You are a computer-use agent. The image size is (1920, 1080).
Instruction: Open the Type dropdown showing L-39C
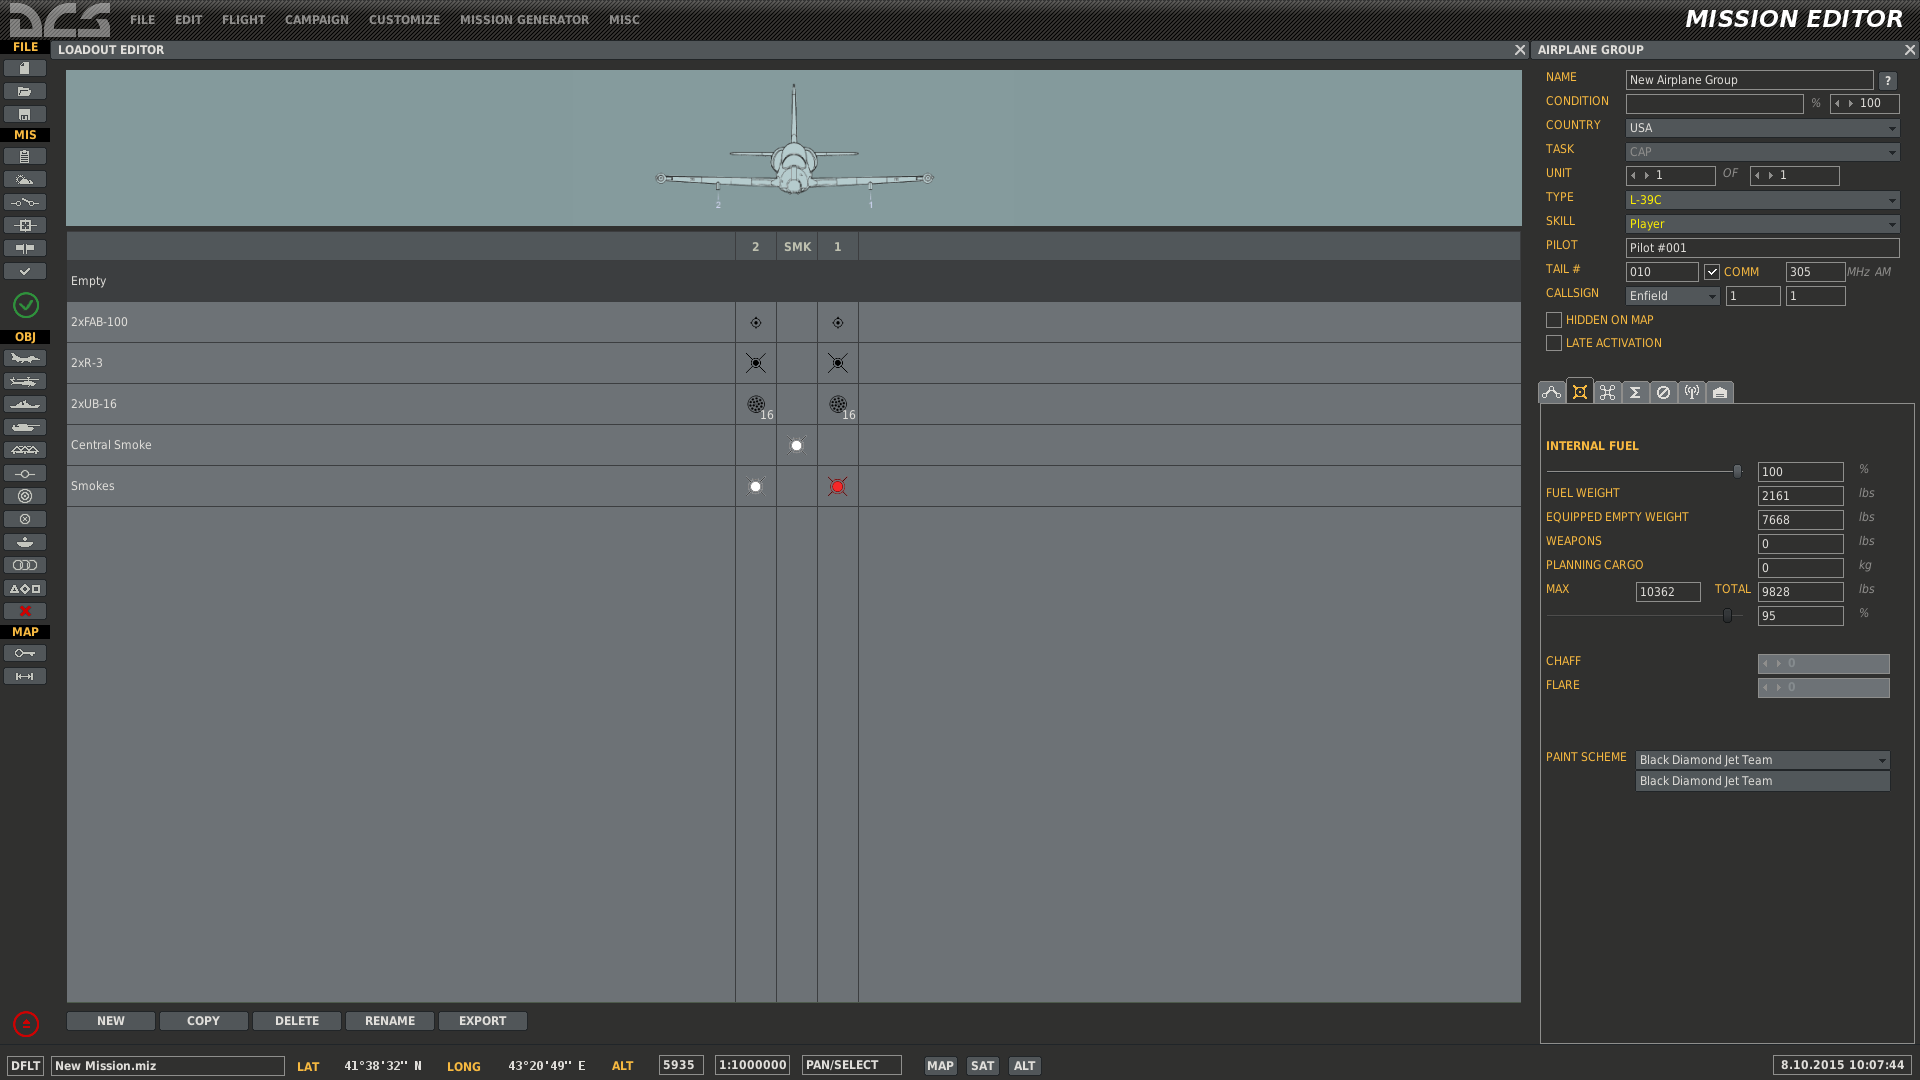pyautogui.click(x=1763, y=200)
